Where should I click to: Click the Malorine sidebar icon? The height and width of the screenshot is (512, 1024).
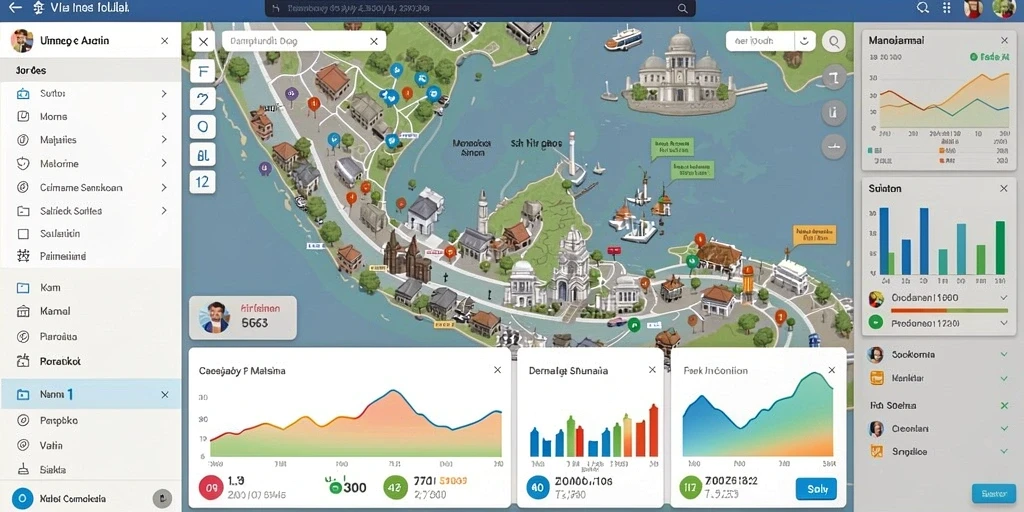coord(23,163)
